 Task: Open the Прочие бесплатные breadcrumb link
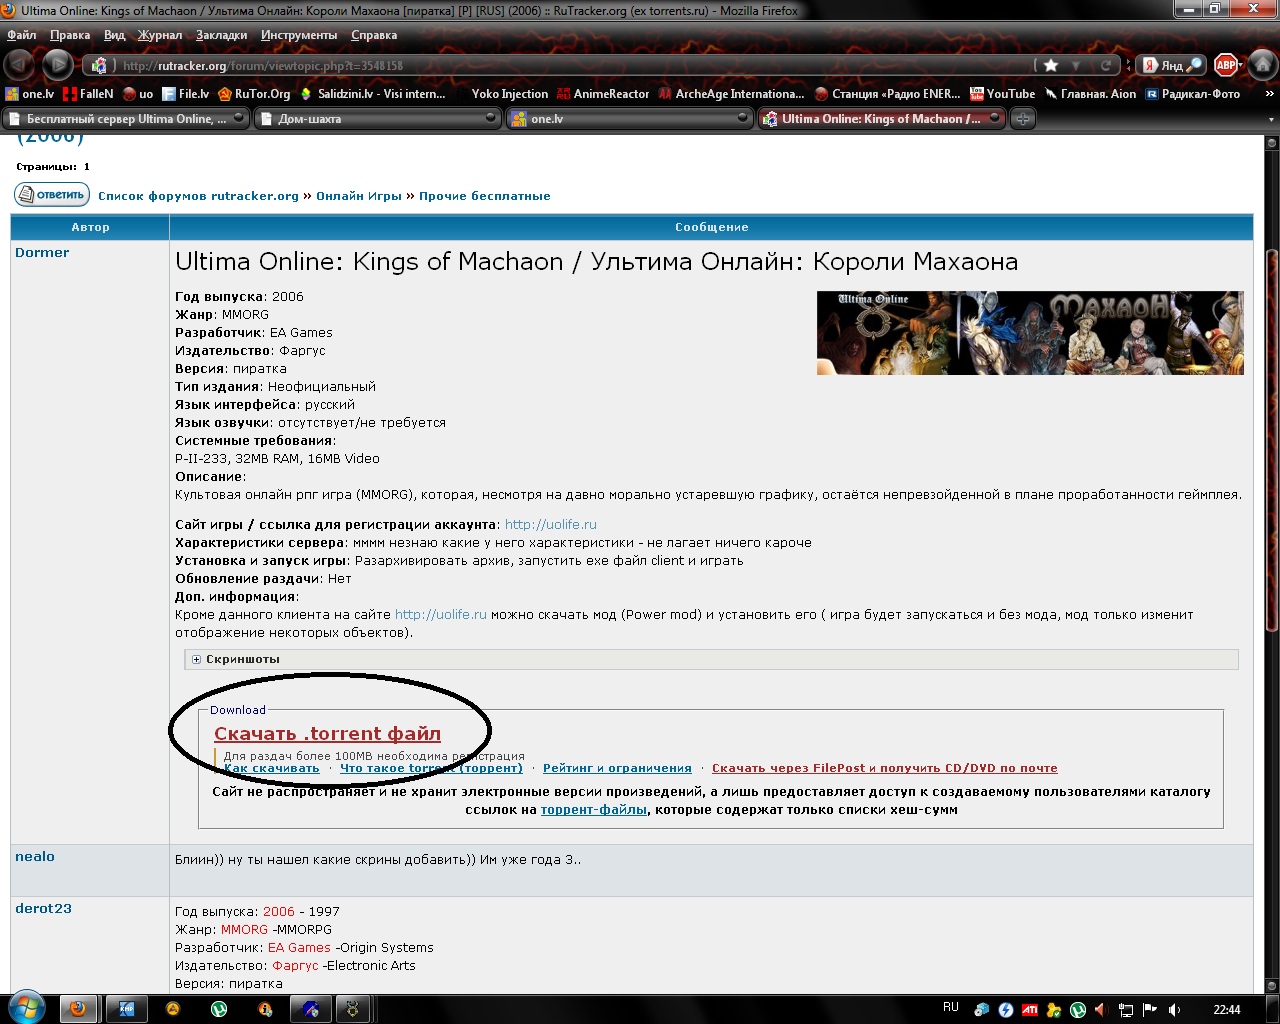485,196
